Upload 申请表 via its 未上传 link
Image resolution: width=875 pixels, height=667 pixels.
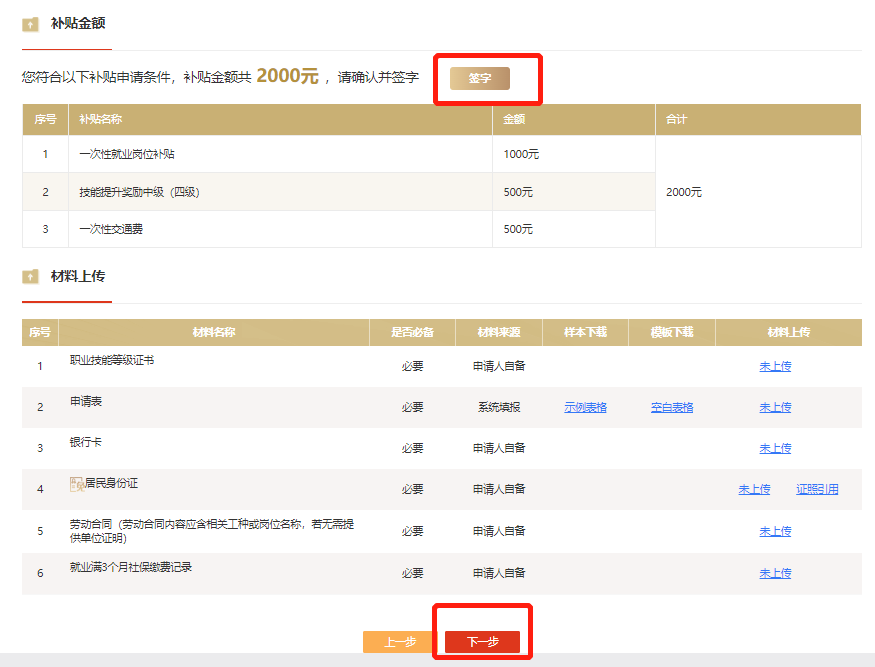pyautogui.click(x=775, y=407)
